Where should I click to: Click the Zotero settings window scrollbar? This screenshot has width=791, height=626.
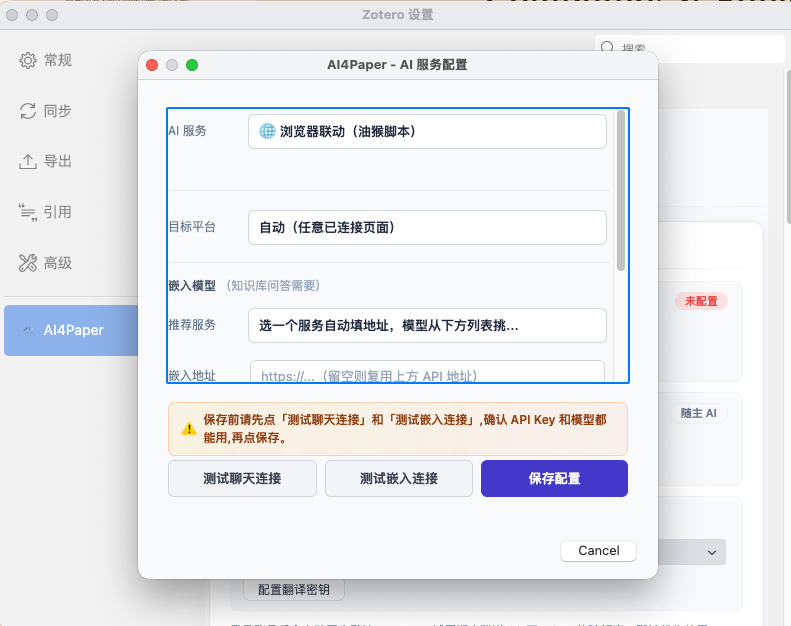tap(788, 146)
